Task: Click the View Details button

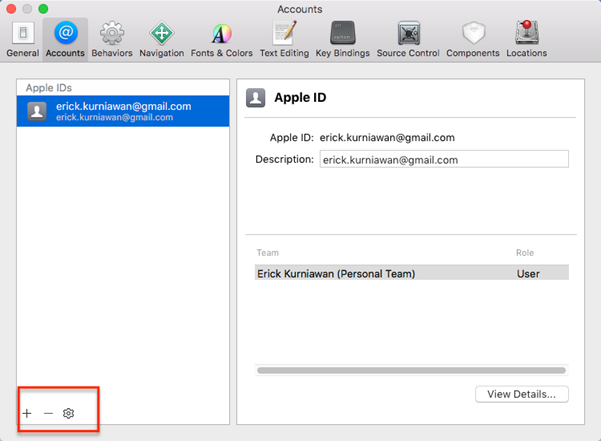Action: (522, 394)
